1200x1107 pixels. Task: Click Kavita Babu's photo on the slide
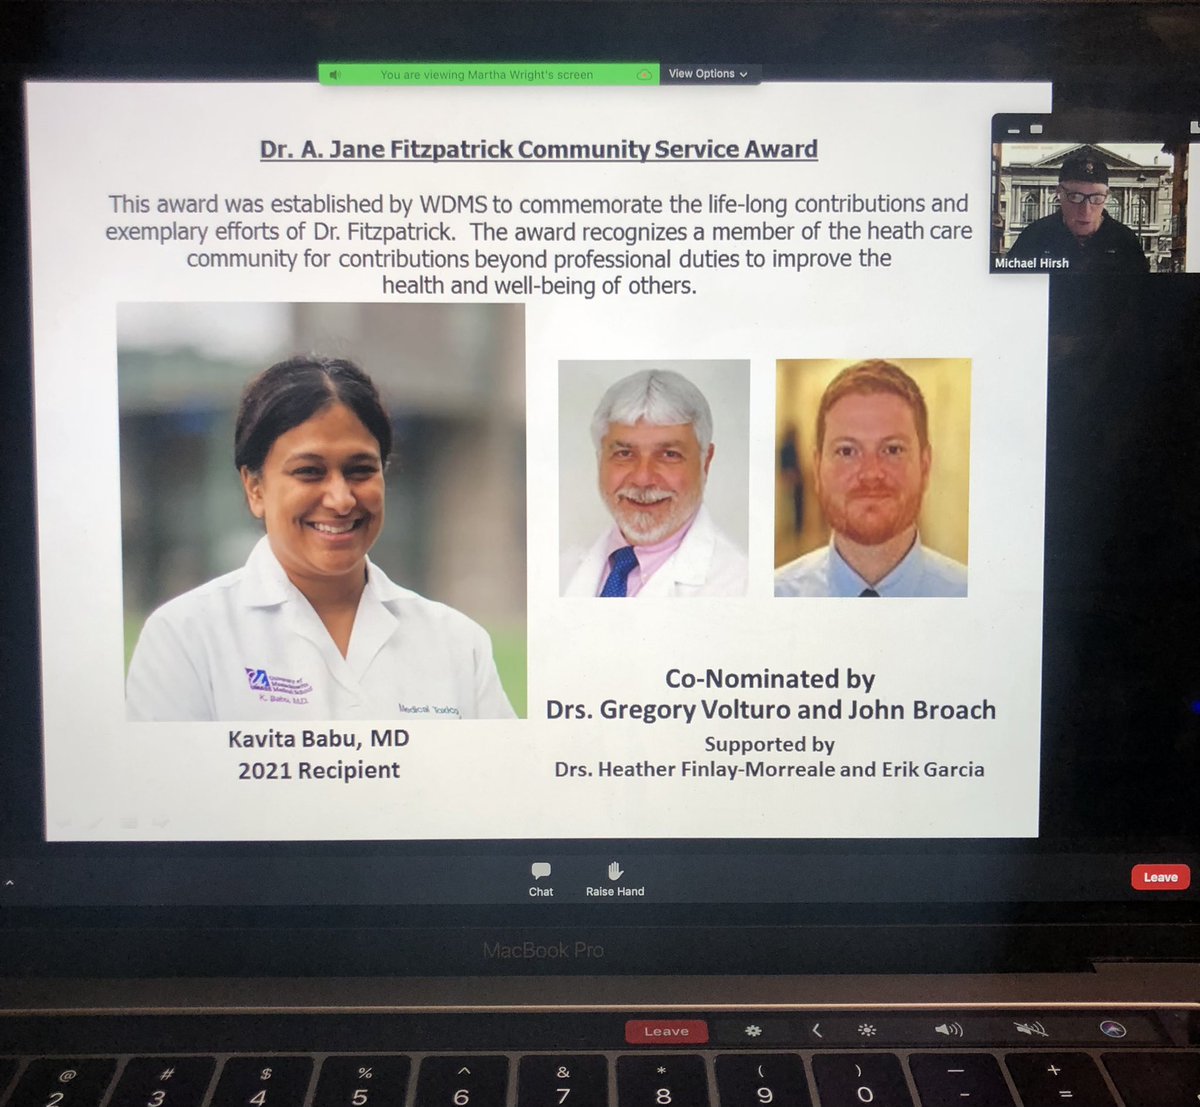321,511
